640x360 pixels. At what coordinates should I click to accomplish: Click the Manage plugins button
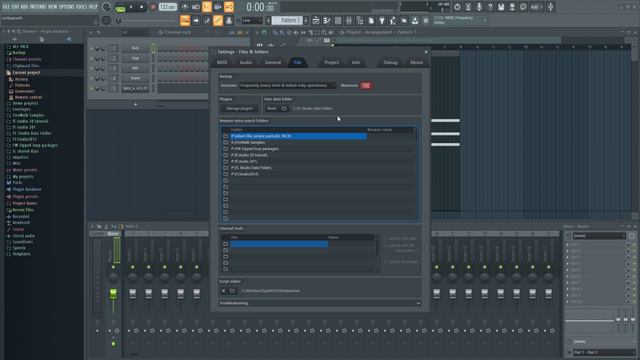pos(239,109)
